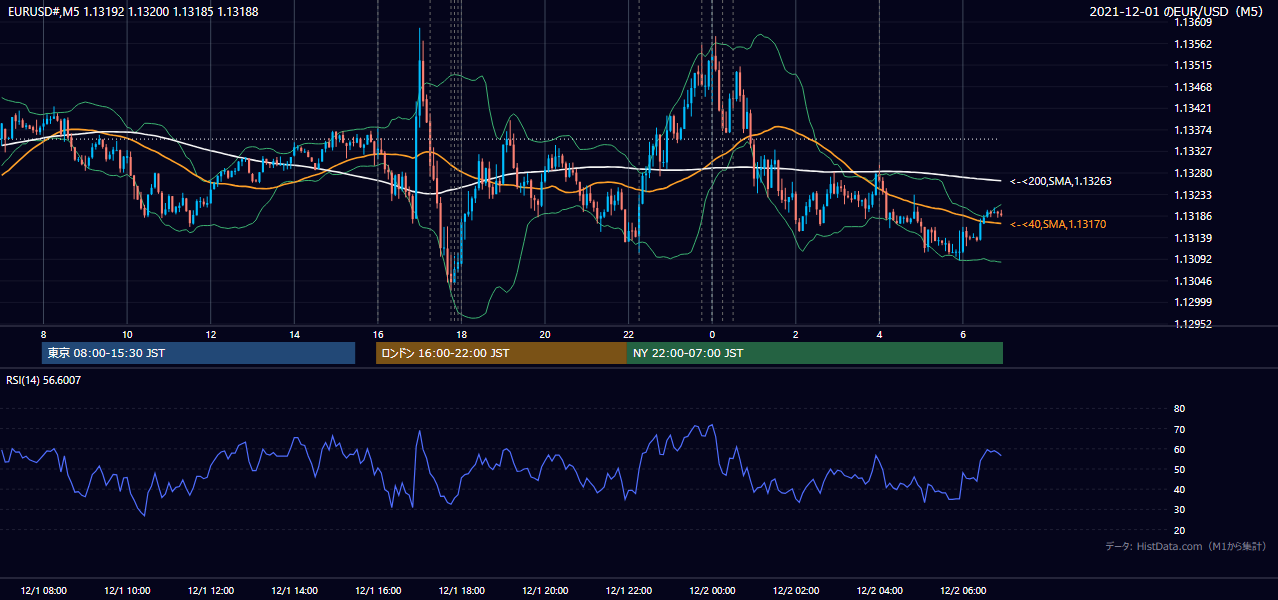
Task: Click price level 1.13515 on the axis
Action: pos(1192,65)
